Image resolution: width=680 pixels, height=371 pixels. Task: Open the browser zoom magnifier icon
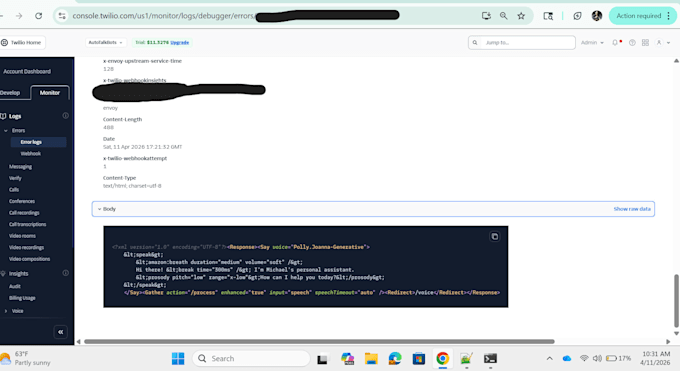[x=503, y=16]
